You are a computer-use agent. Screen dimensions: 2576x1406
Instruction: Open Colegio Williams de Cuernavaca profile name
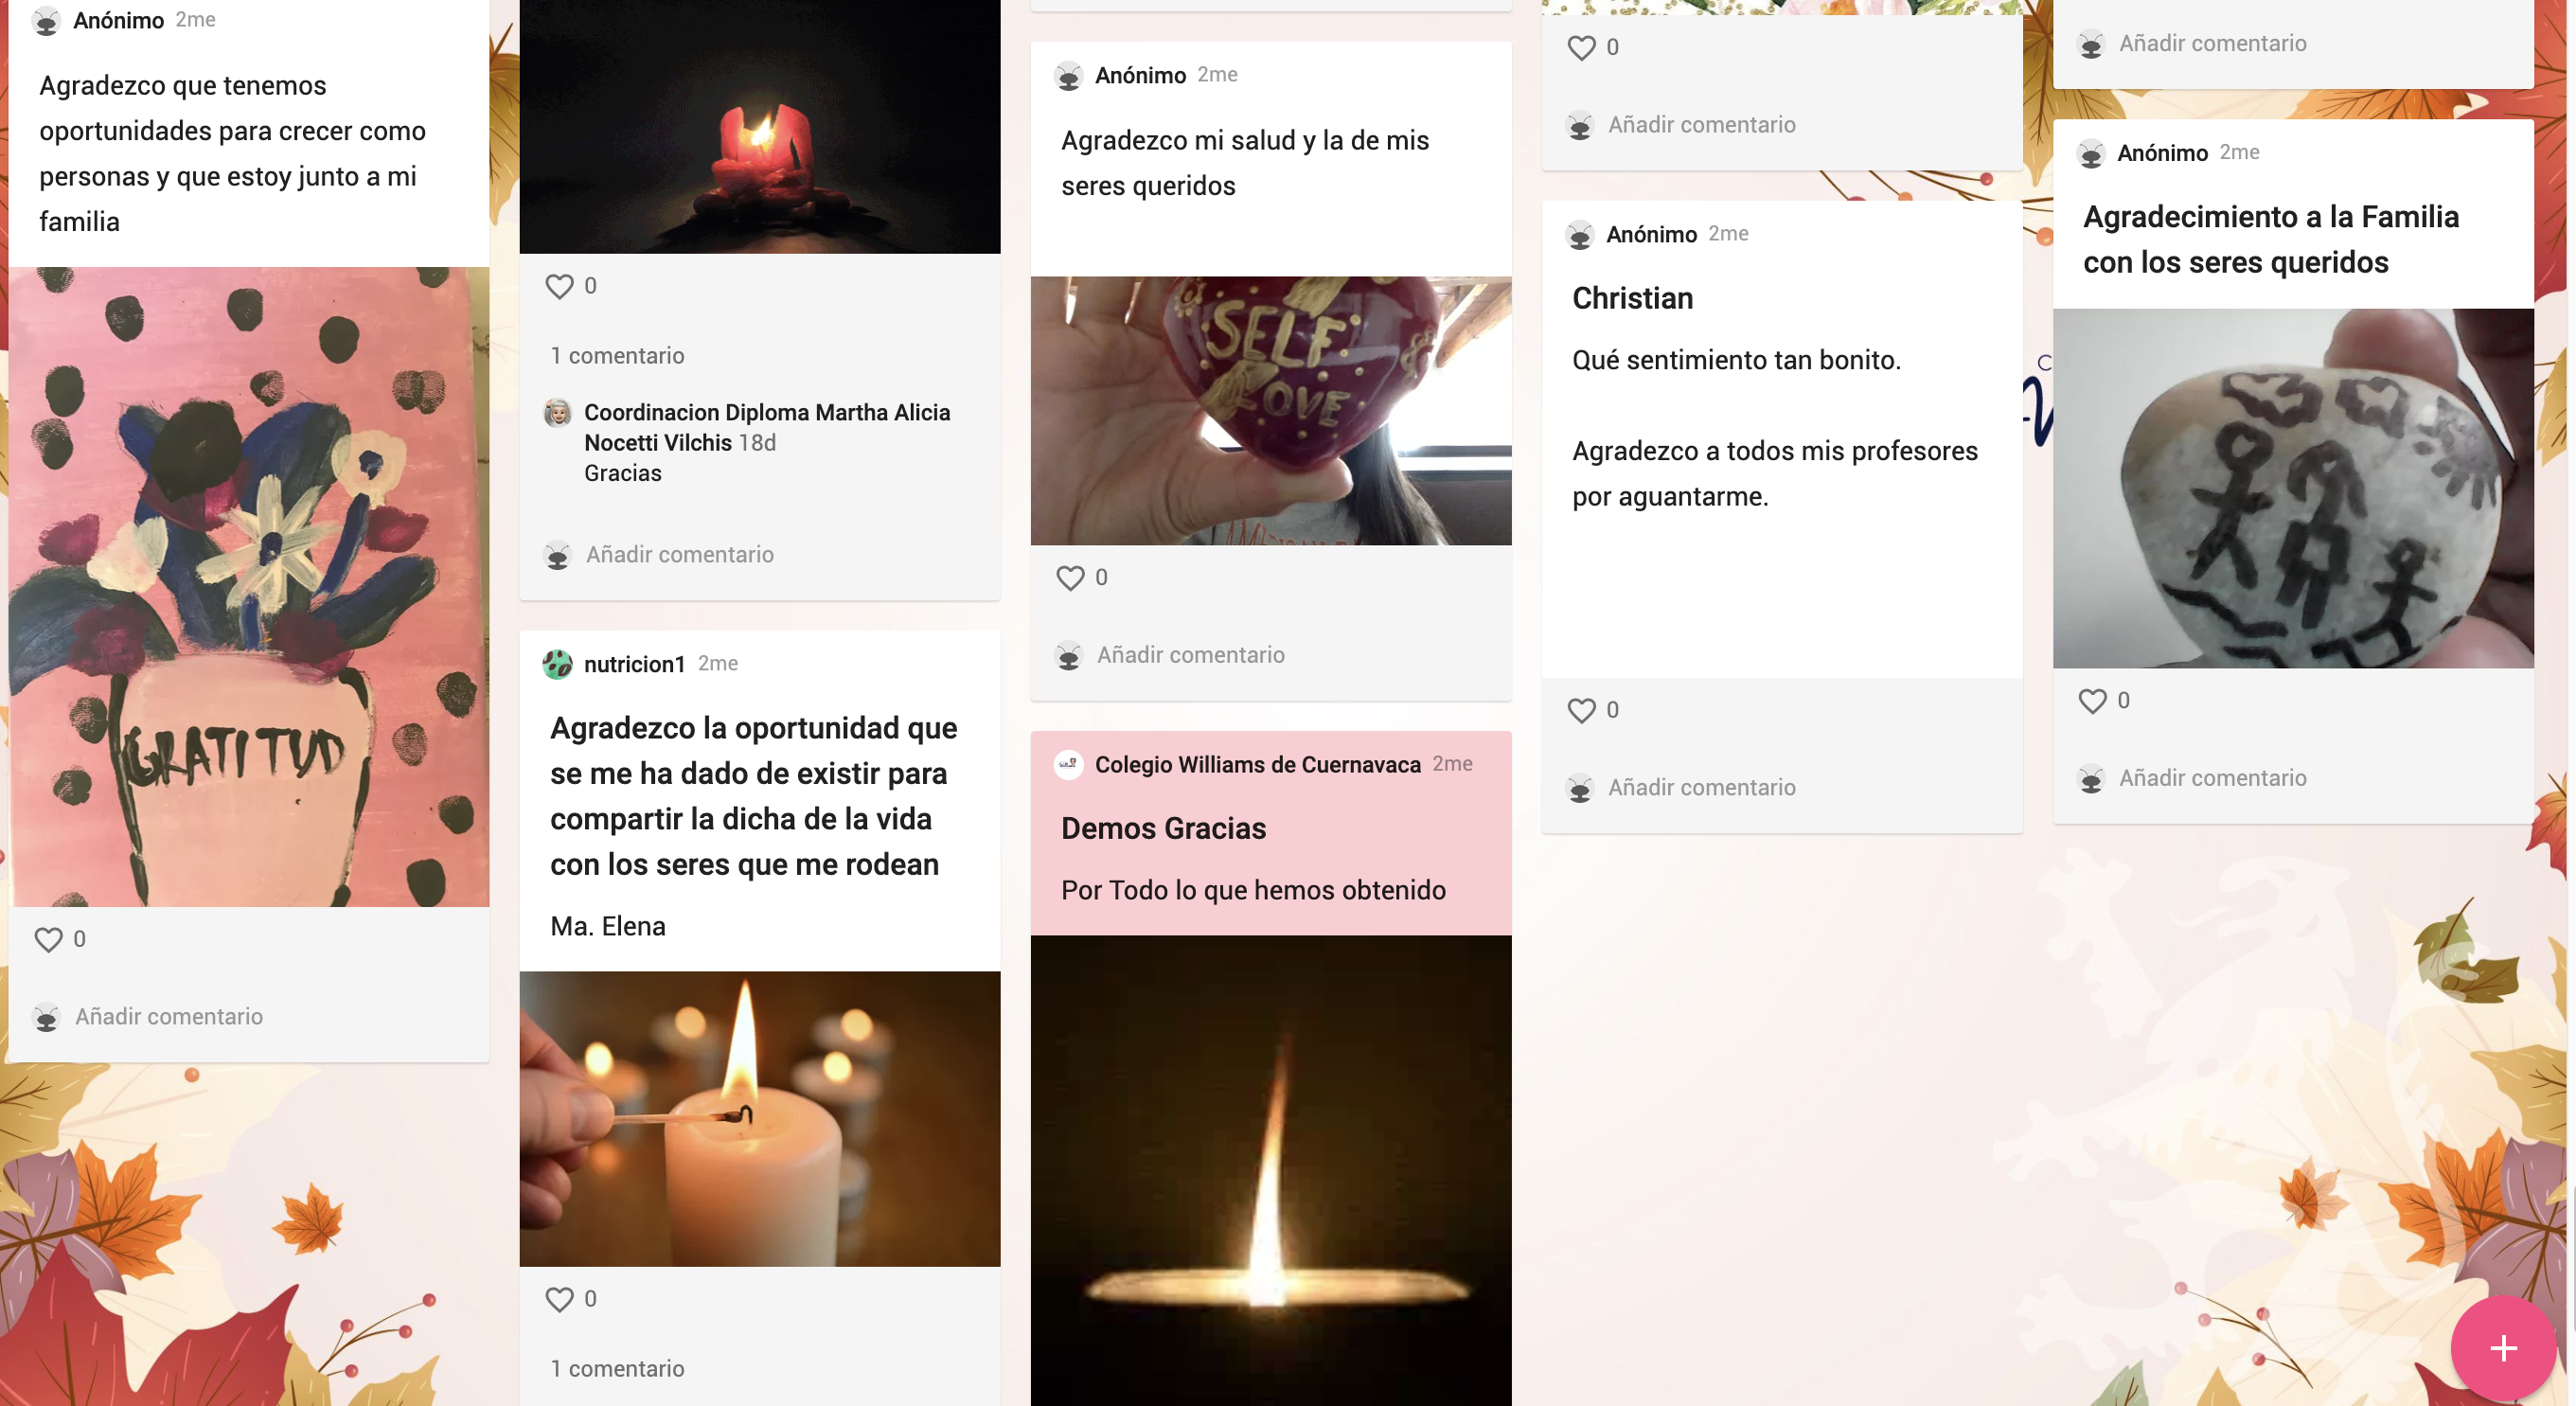pos(1257,765)
